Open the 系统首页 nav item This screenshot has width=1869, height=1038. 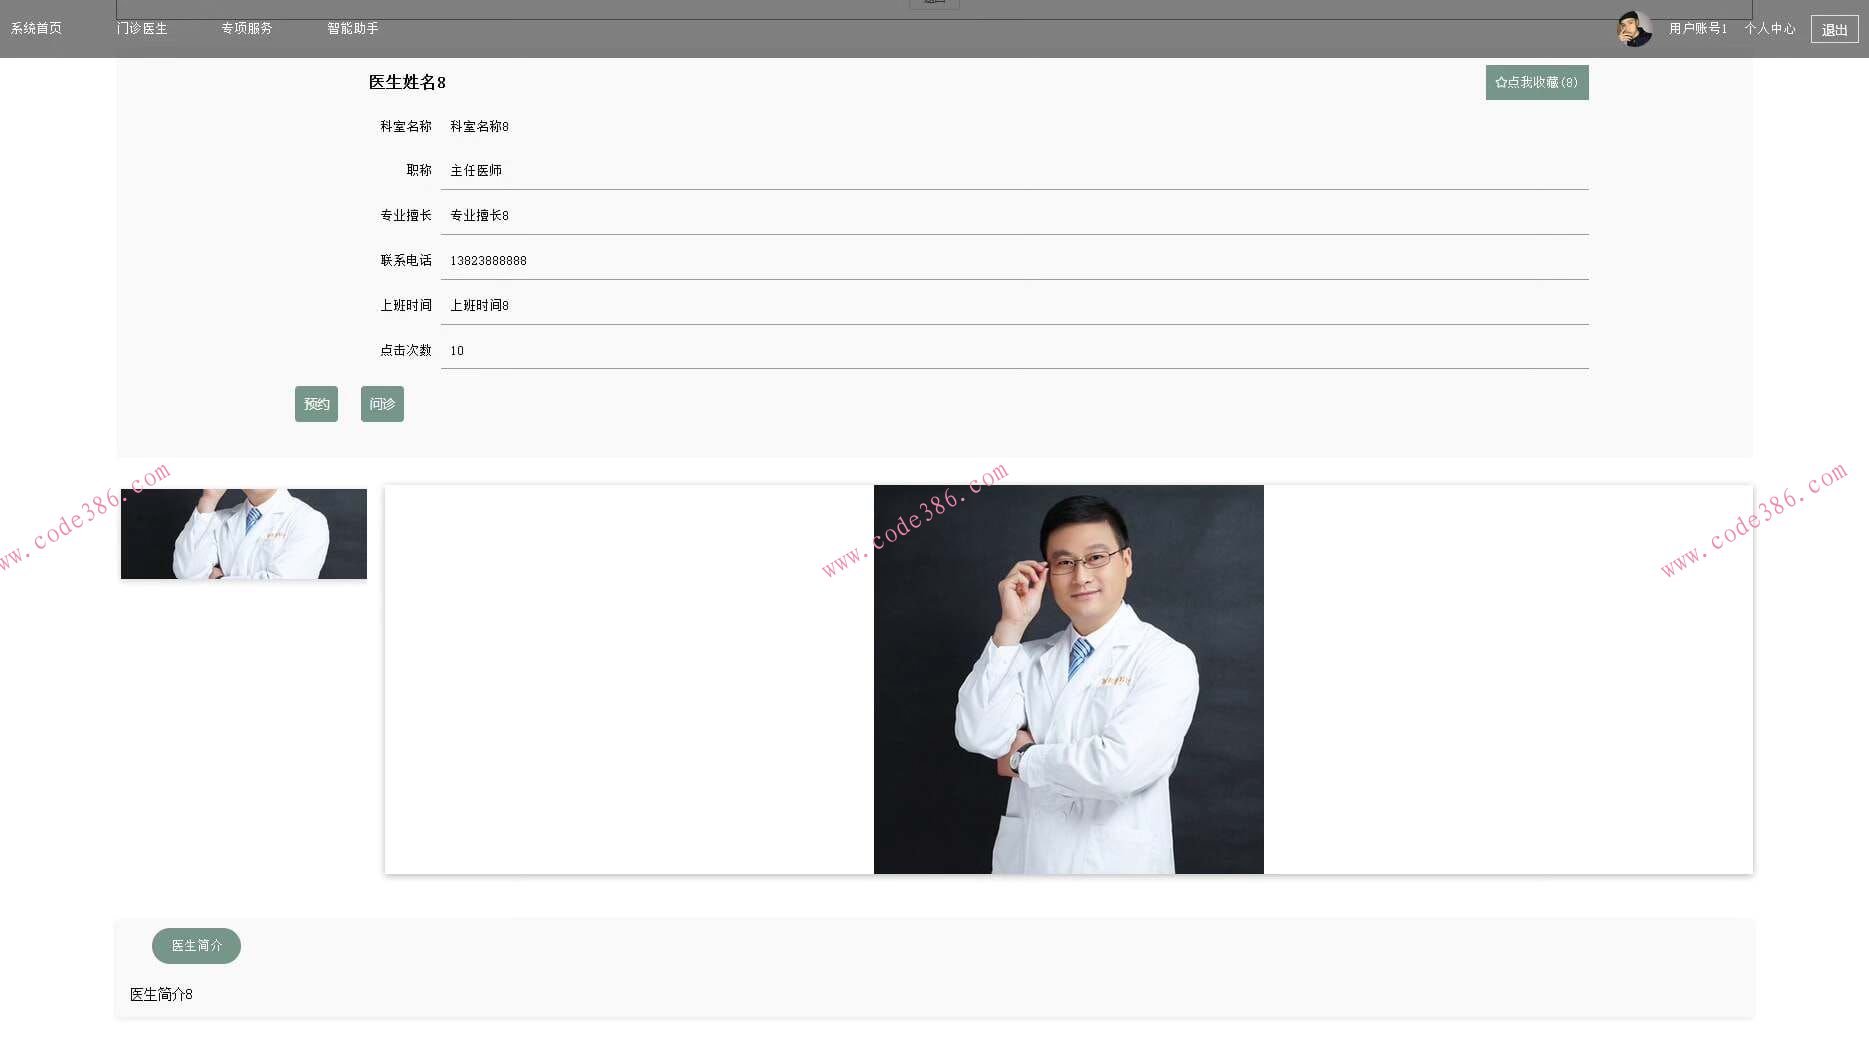pyautogui.click(x=36, y=28)
